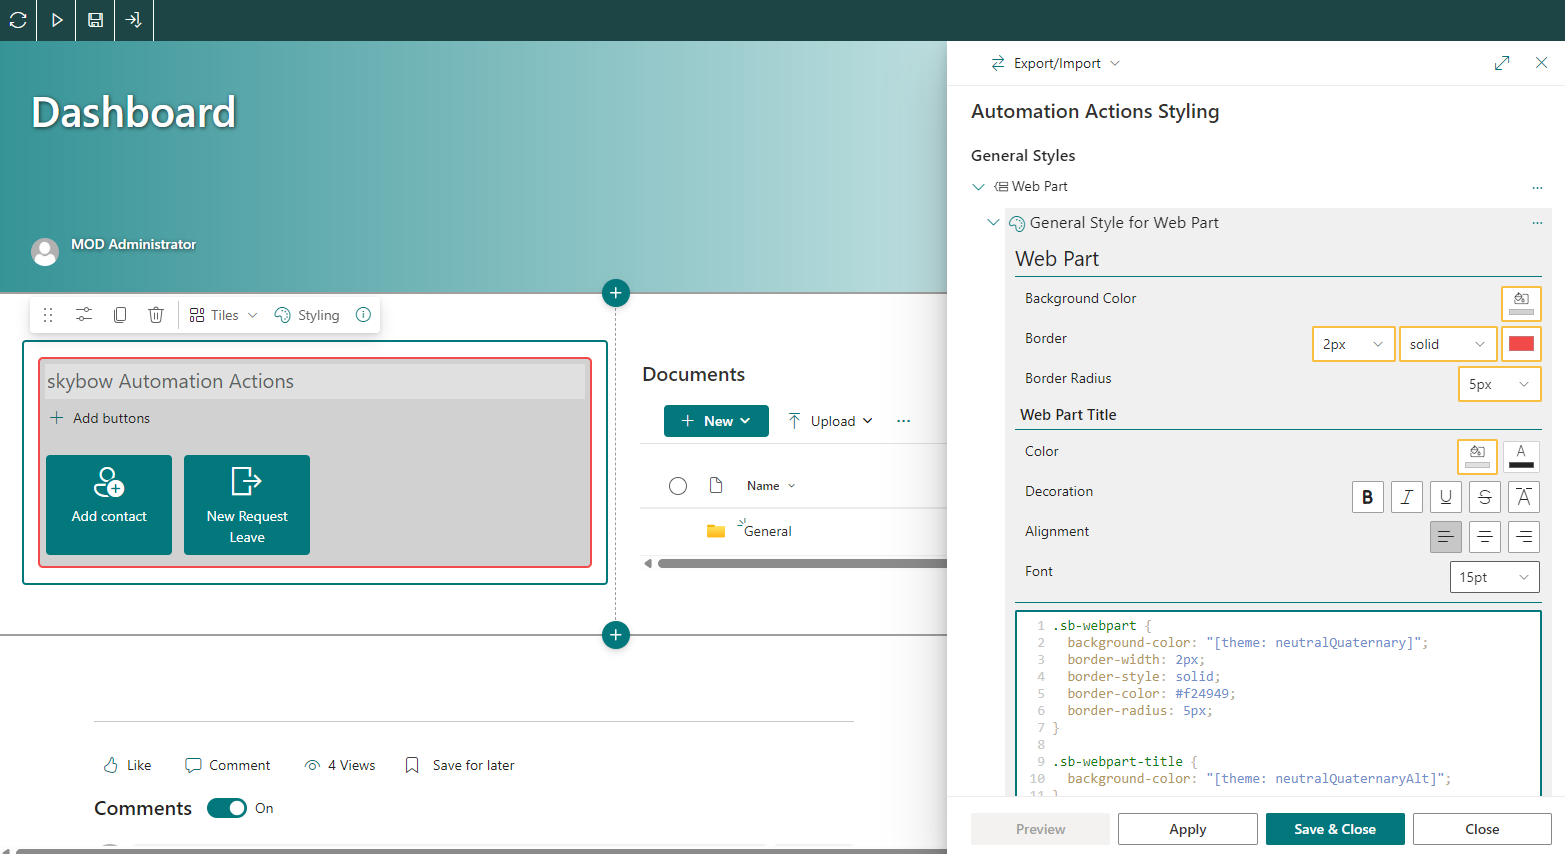The width and height of the screenshot is (1565, 854).
Task: Click the file type column icon
Action: click(716, 486)
